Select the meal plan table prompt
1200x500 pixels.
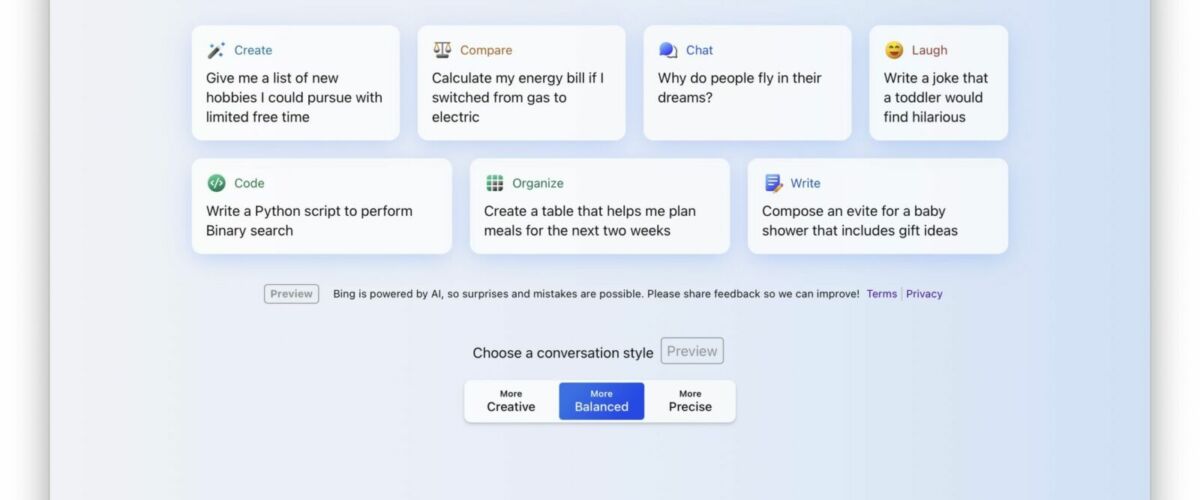coord(599,206)
